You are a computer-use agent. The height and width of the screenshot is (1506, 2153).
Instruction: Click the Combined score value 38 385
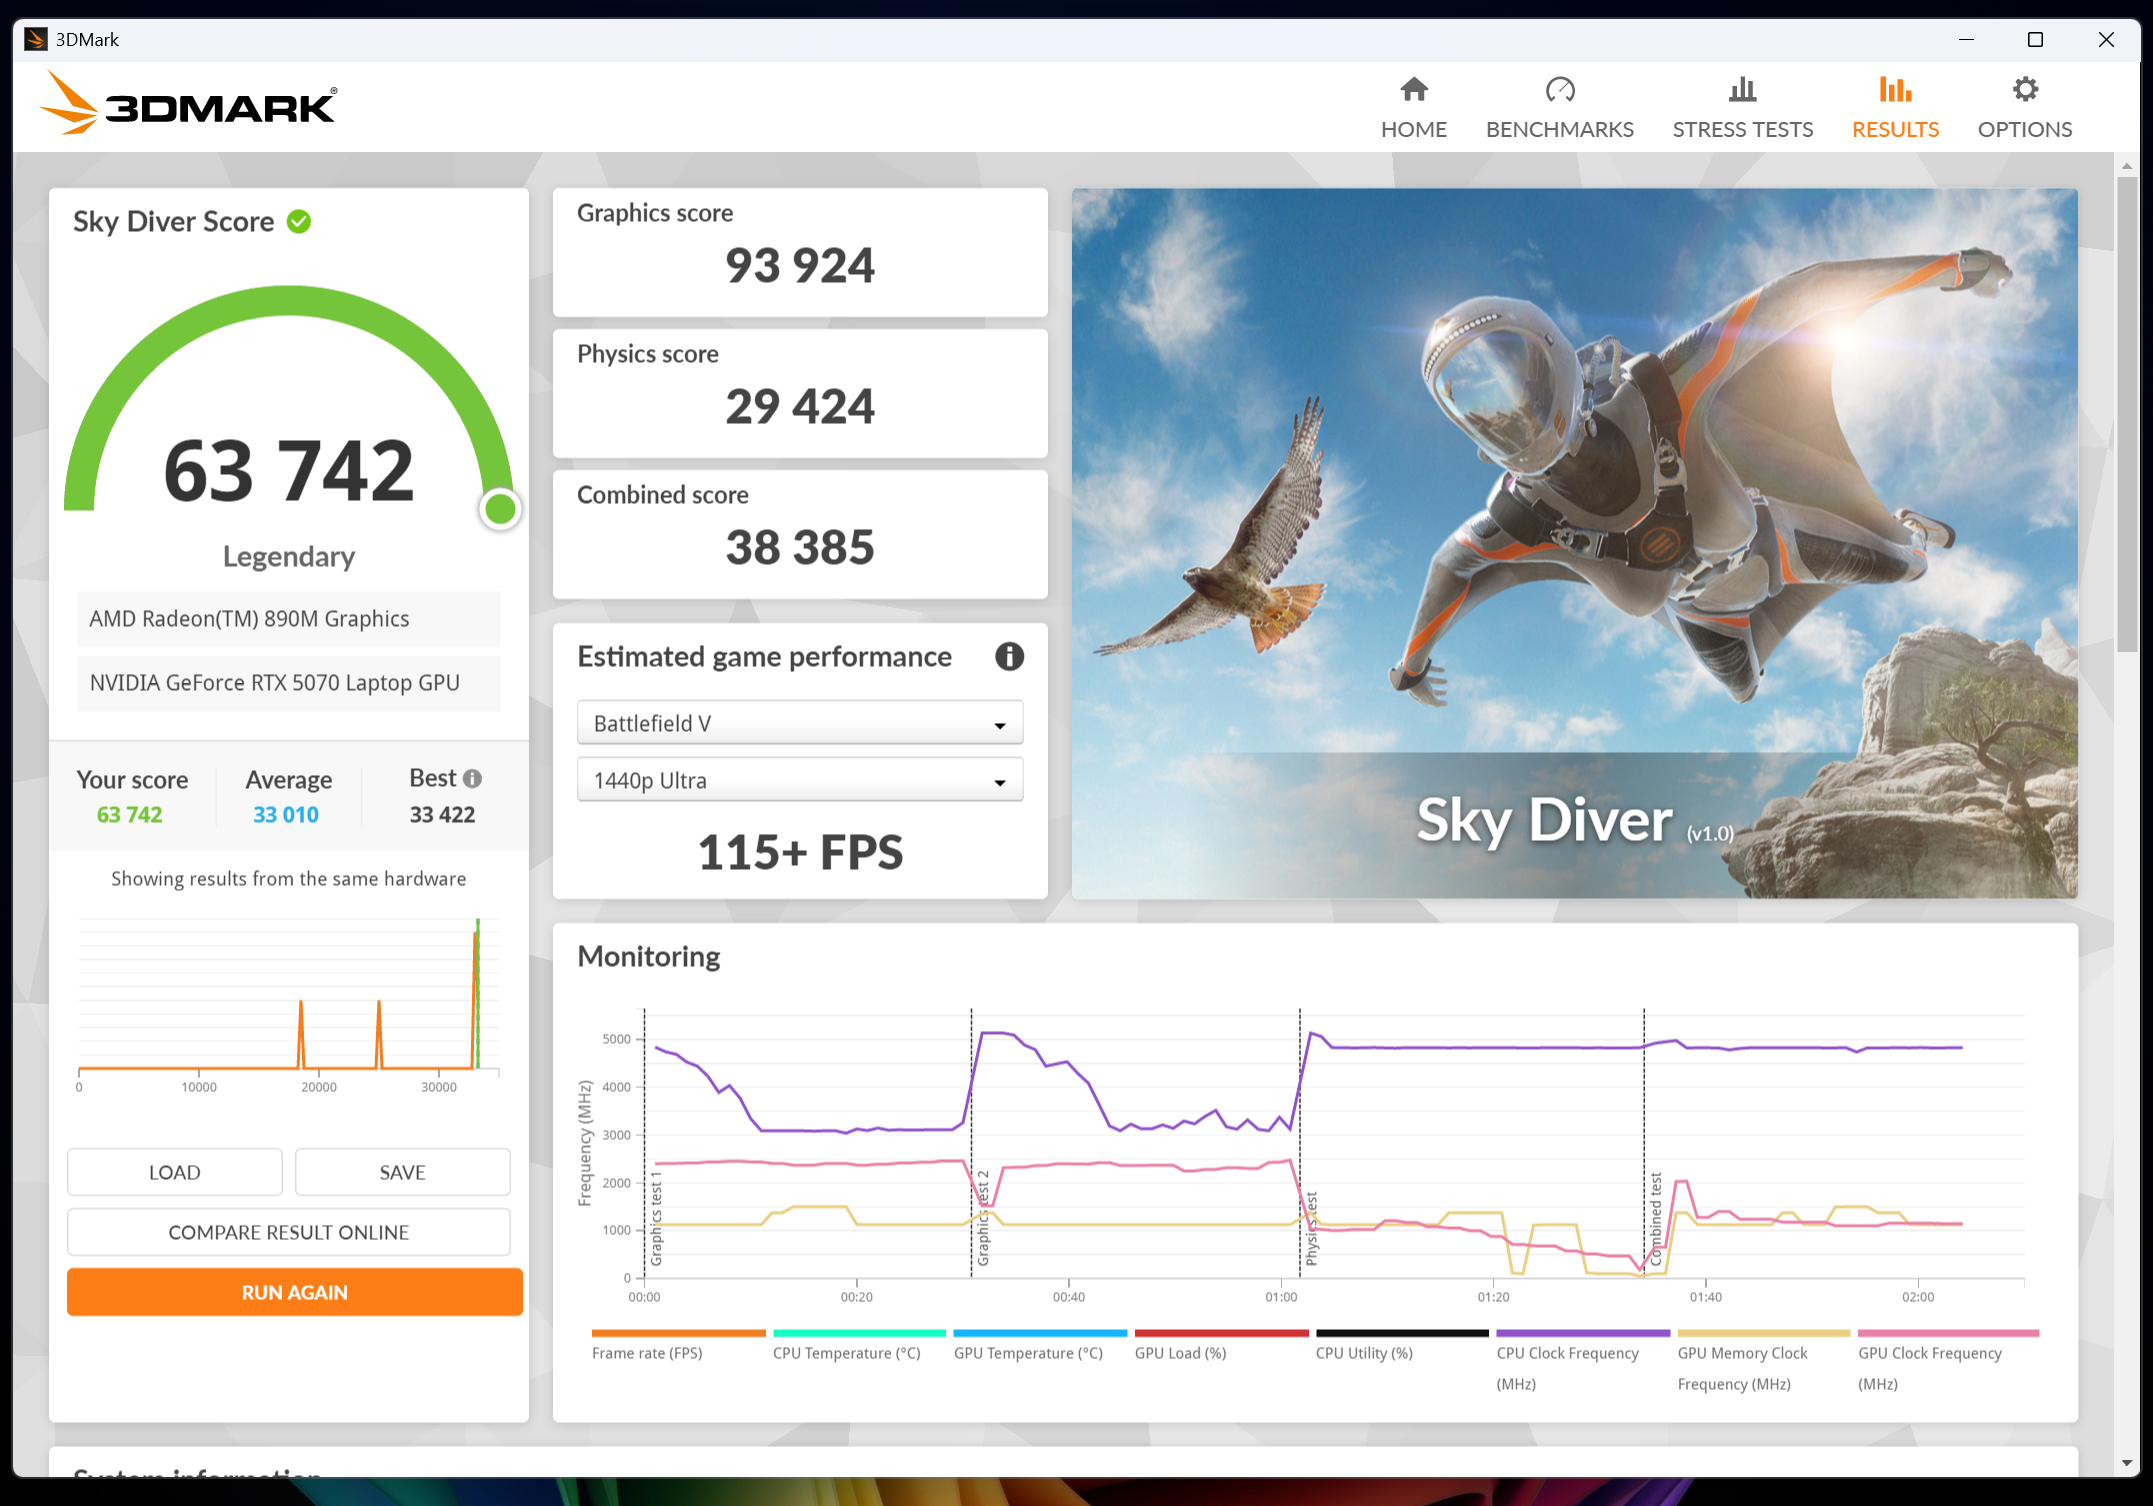tap(799, 548)
